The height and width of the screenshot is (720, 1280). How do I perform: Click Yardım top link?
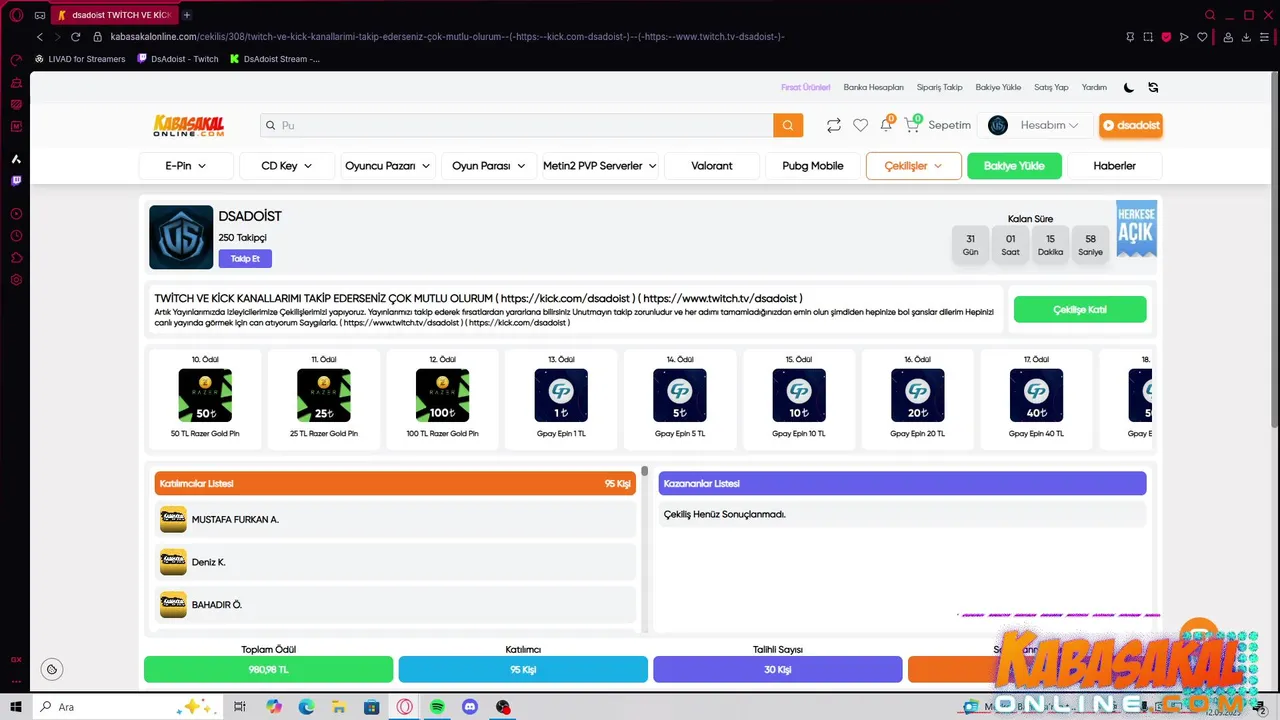[1094, 87]
